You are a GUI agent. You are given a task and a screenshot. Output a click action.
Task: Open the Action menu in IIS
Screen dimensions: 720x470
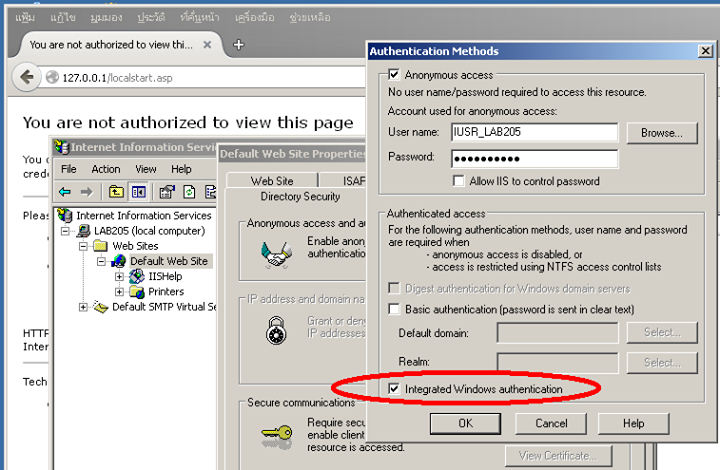click(x=105, y=169)
